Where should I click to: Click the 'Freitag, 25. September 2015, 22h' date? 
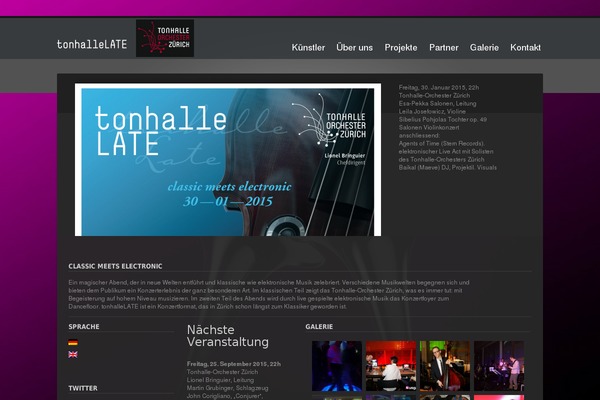click(x=234, y=364)
